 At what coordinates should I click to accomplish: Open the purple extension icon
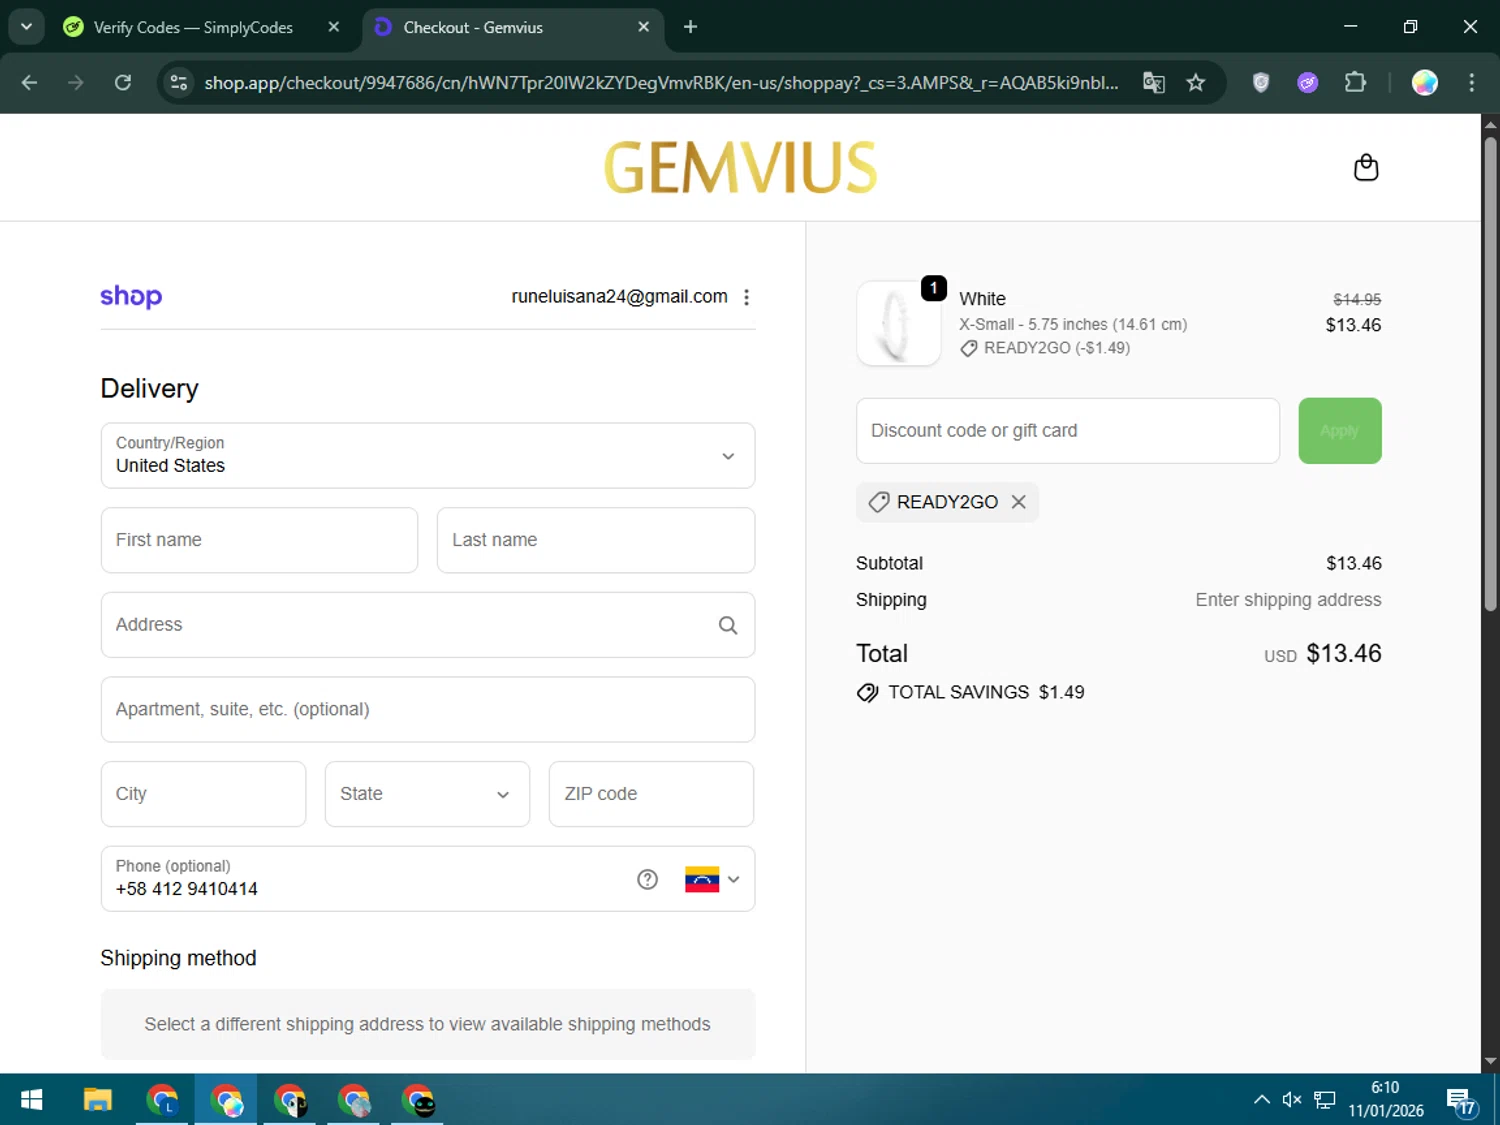point(1308,82)
